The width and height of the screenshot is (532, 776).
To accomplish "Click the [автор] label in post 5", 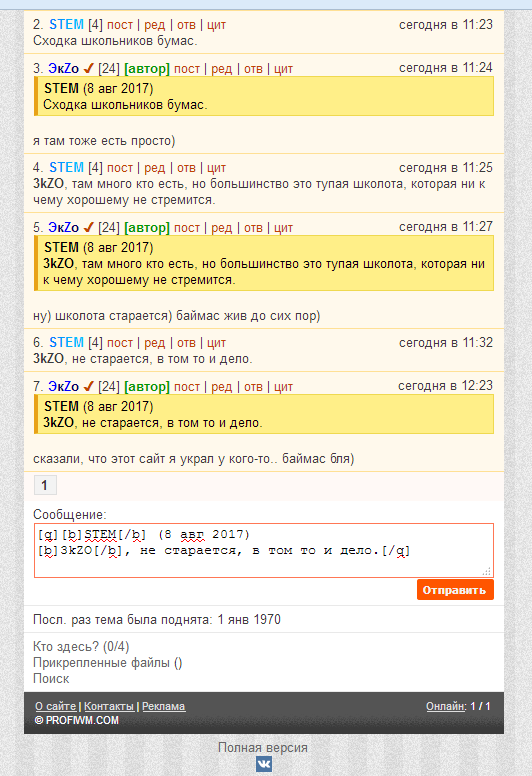I will (x=147, y=228).
